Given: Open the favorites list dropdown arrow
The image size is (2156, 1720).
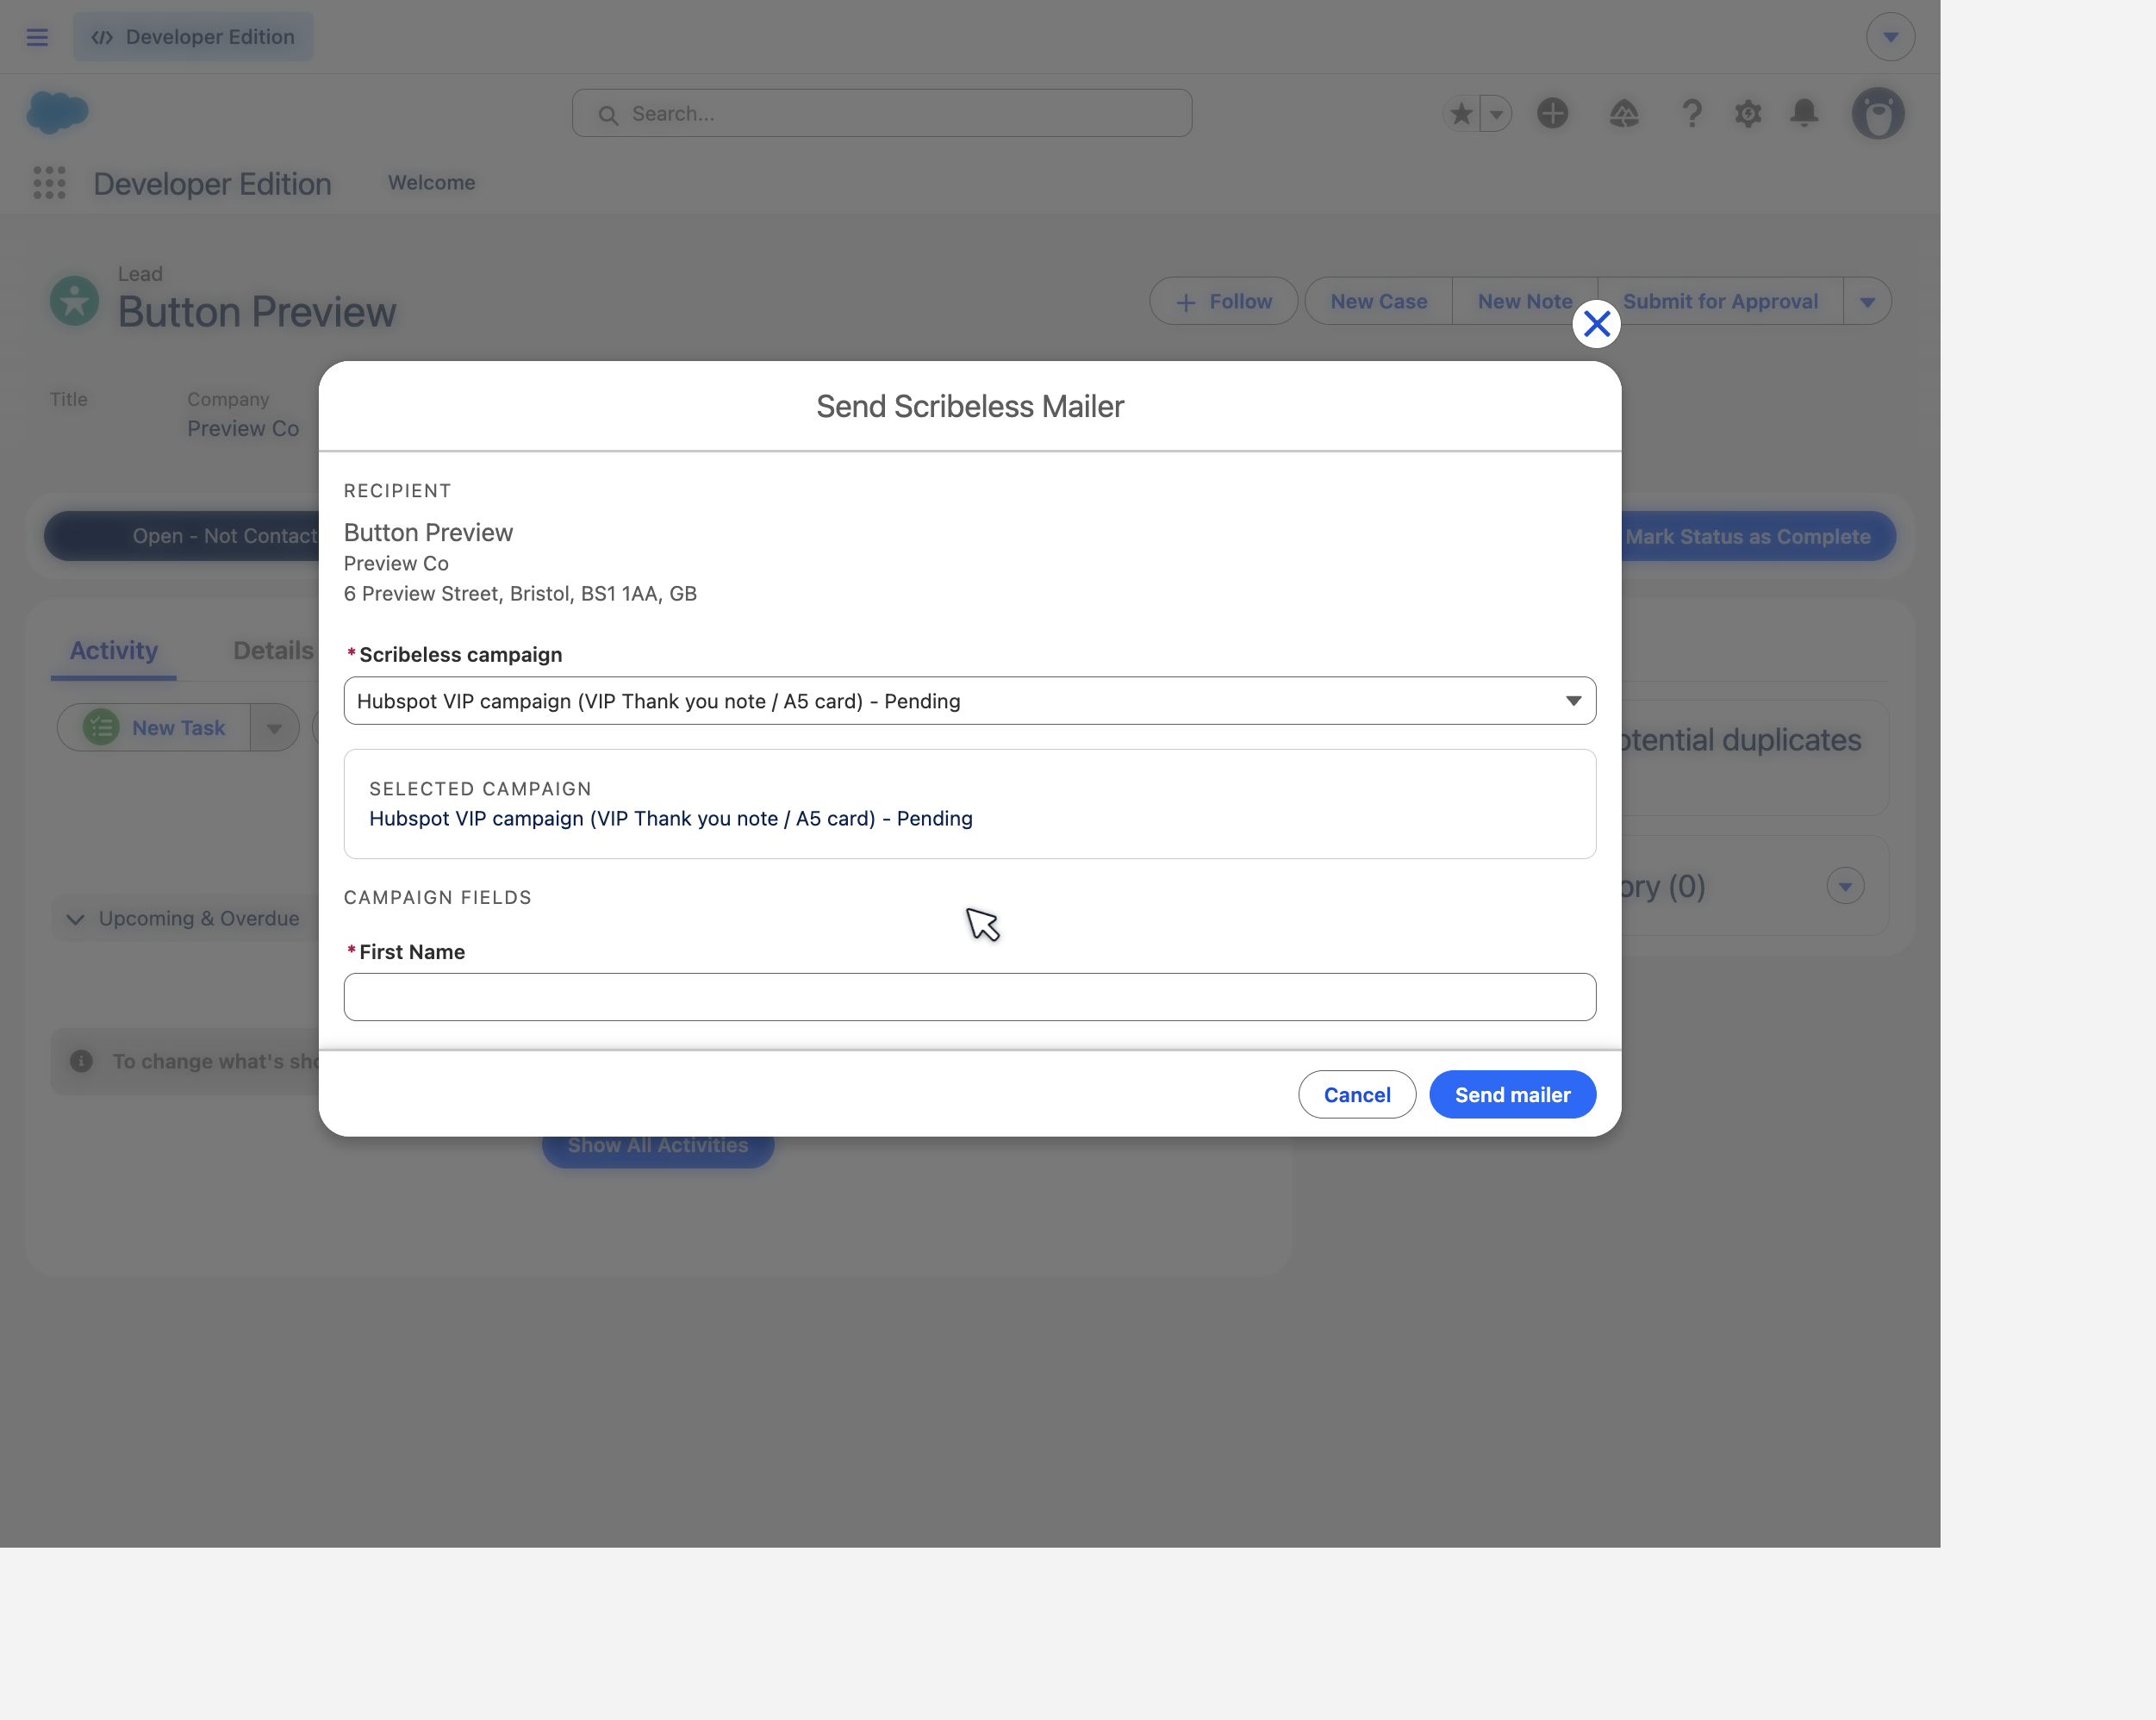Looking at the screenshot, I should click(1496, 113).
